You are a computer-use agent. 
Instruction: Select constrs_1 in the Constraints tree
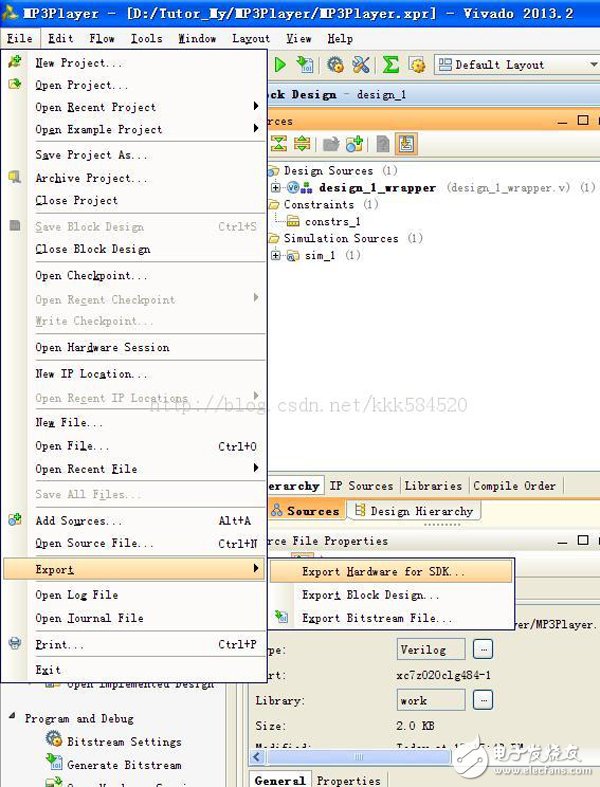pyautogui.click(x=332, y=222)
